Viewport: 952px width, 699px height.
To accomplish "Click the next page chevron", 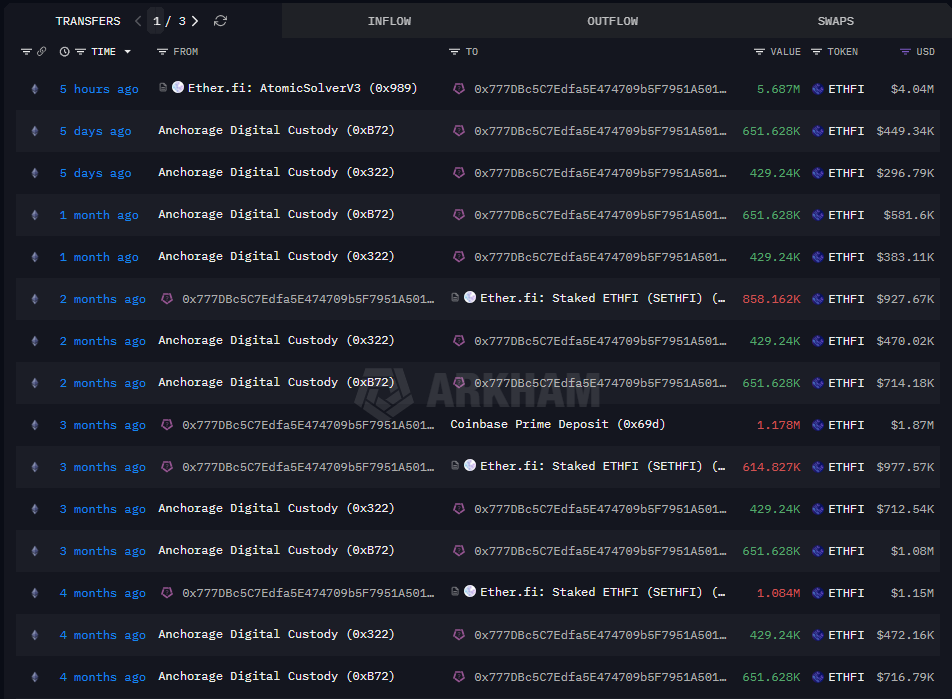I will click(x=196, y=21).
